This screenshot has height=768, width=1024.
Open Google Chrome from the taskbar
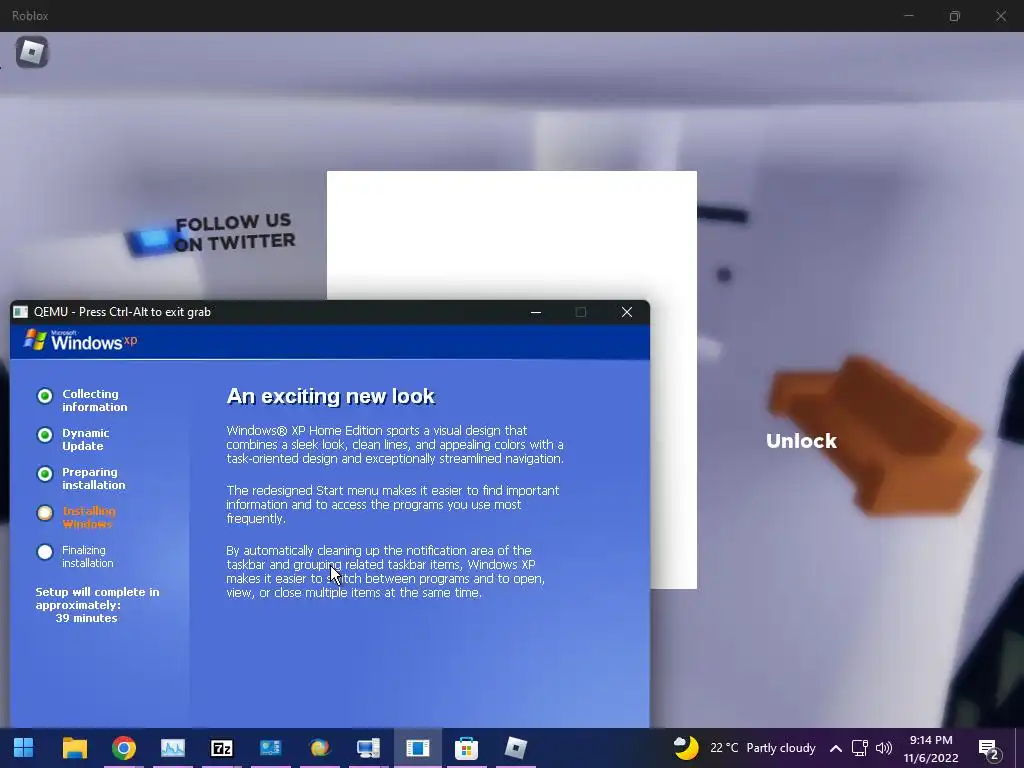point(123,748)
